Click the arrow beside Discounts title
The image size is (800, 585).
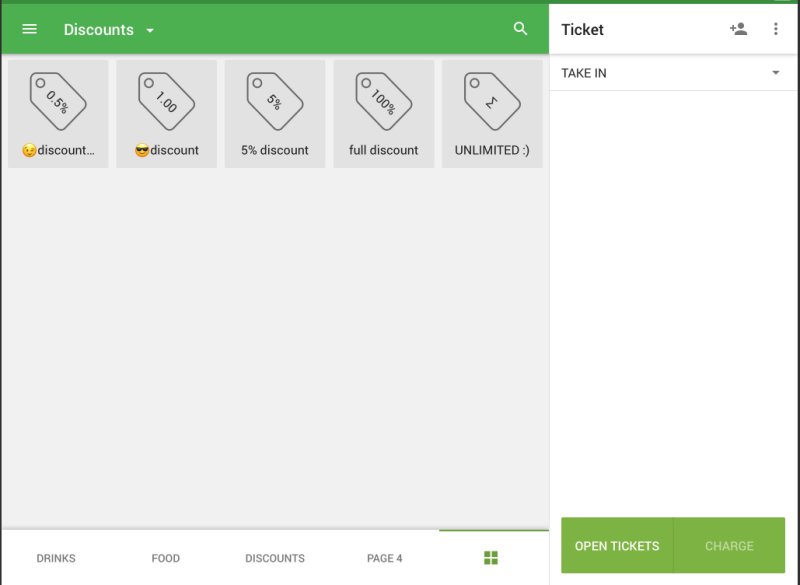[x=150, y=31]
